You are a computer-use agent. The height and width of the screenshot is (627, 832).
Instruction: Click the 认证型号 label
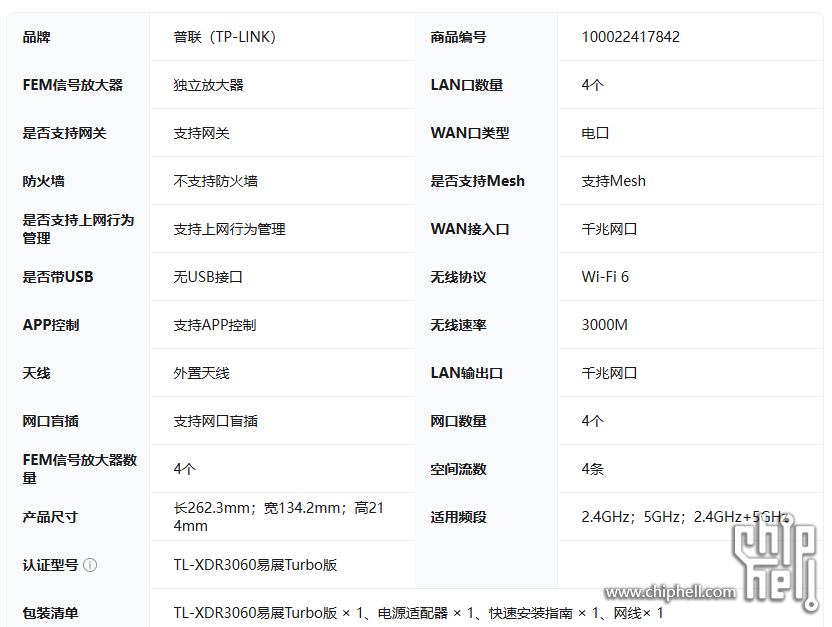[50, 565]
